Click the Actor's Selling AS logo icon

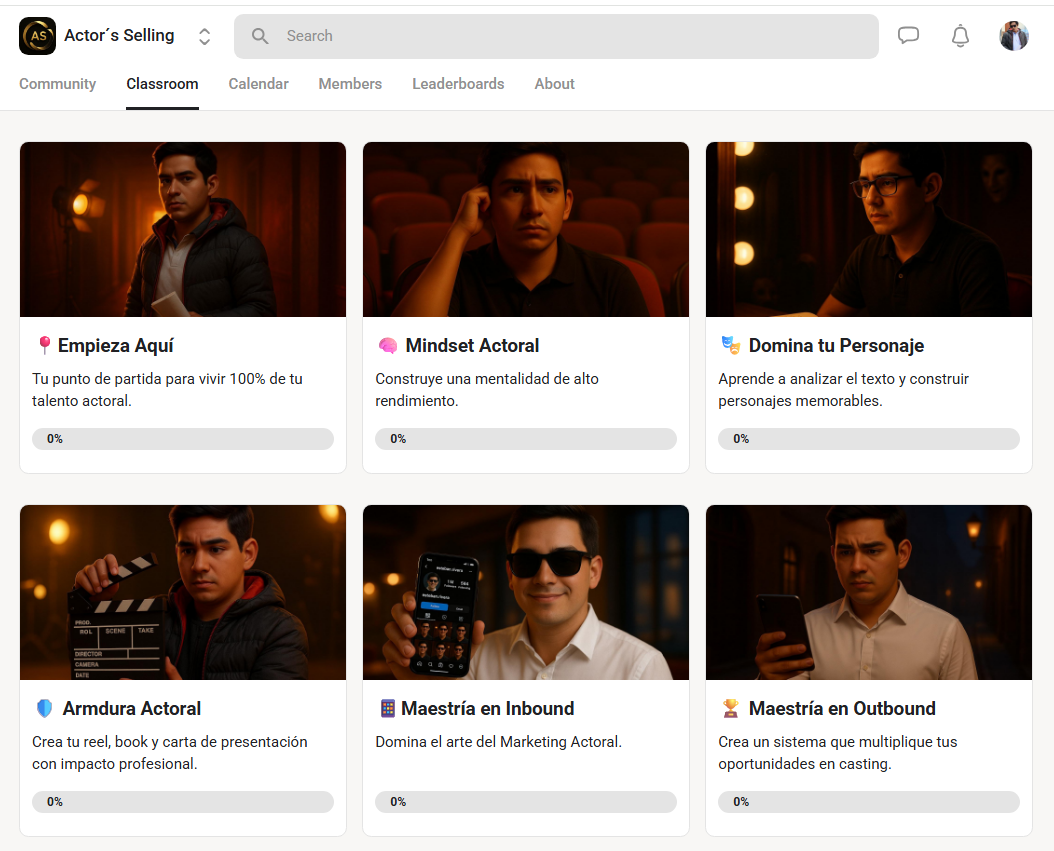click(37, 36)
